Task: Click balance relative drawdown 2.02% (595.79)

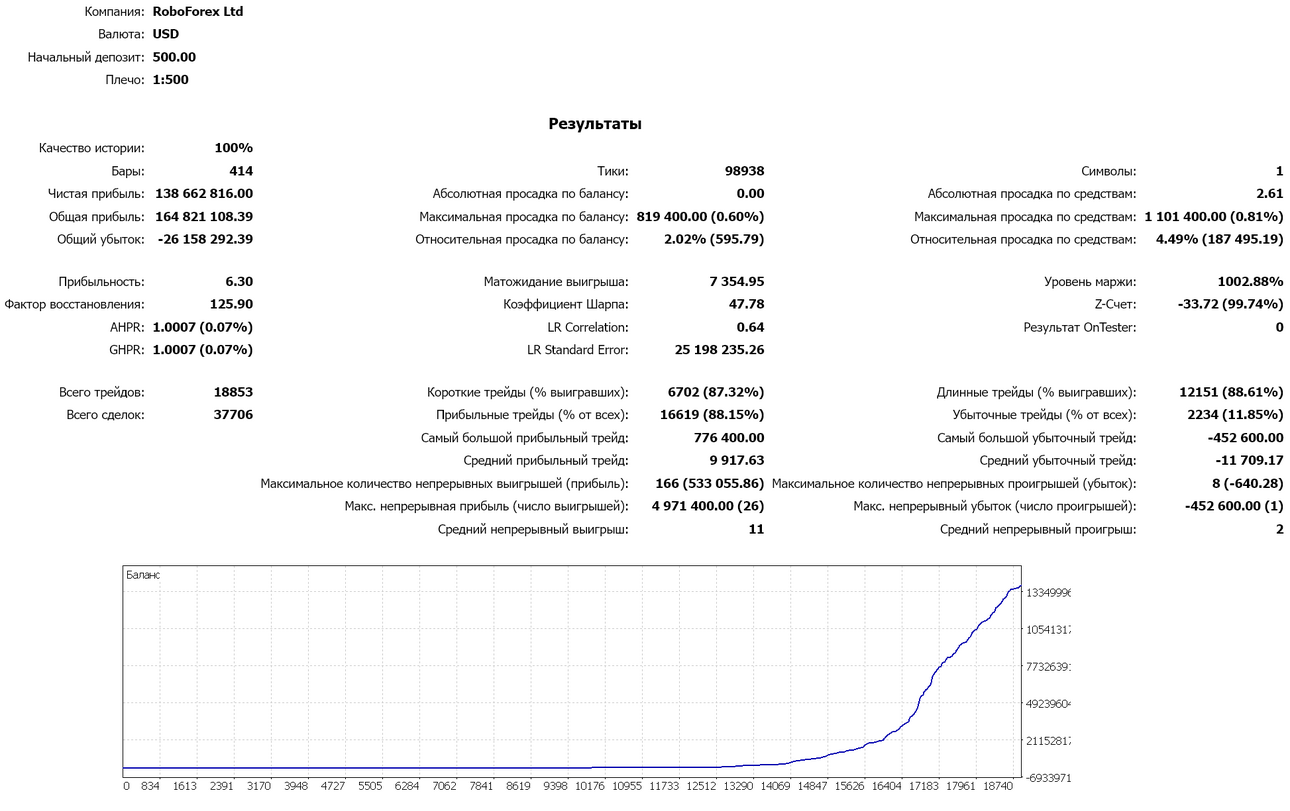Action: click(714, 239)
